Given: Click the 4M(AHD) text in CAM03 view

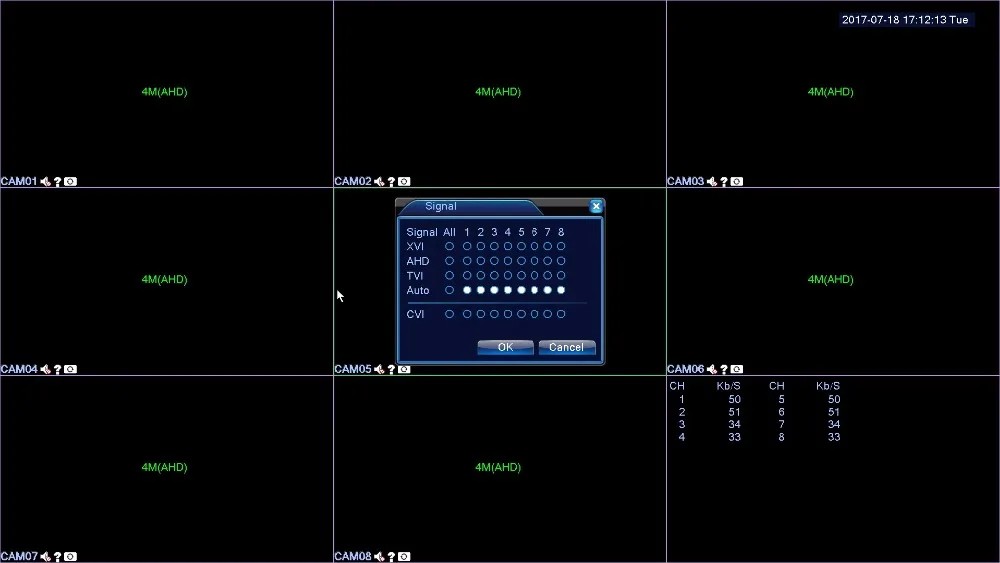Looking at the screenshot, I should click(830, 92).
